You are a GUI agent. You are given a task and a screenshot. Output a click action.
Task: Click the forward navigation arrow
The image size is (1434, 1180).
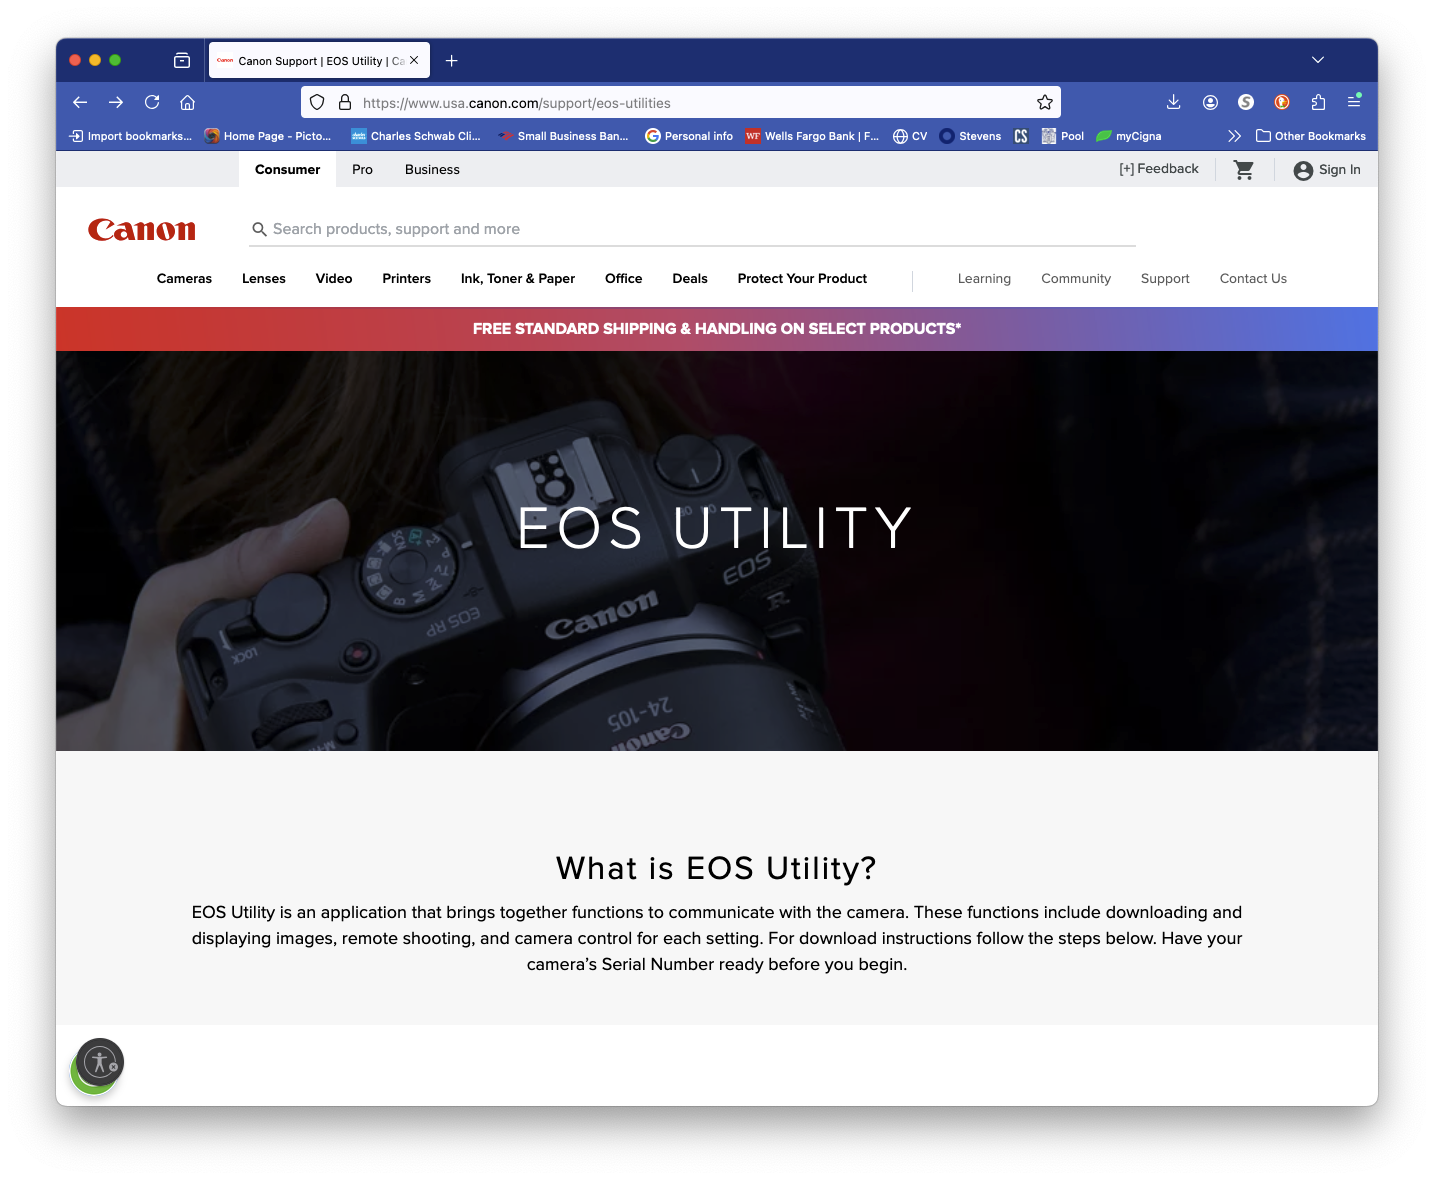point(116,102)
